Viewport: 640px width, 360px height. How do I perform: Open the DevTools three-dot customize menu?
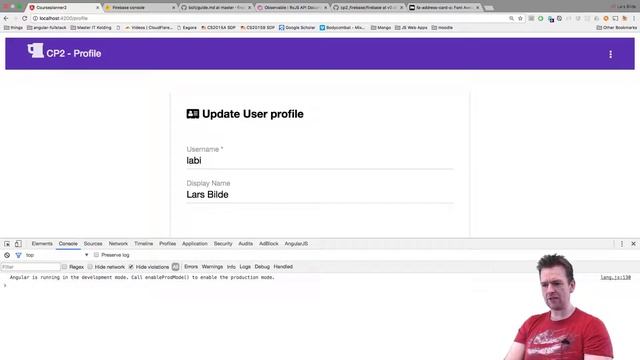(x=622, y=244)
